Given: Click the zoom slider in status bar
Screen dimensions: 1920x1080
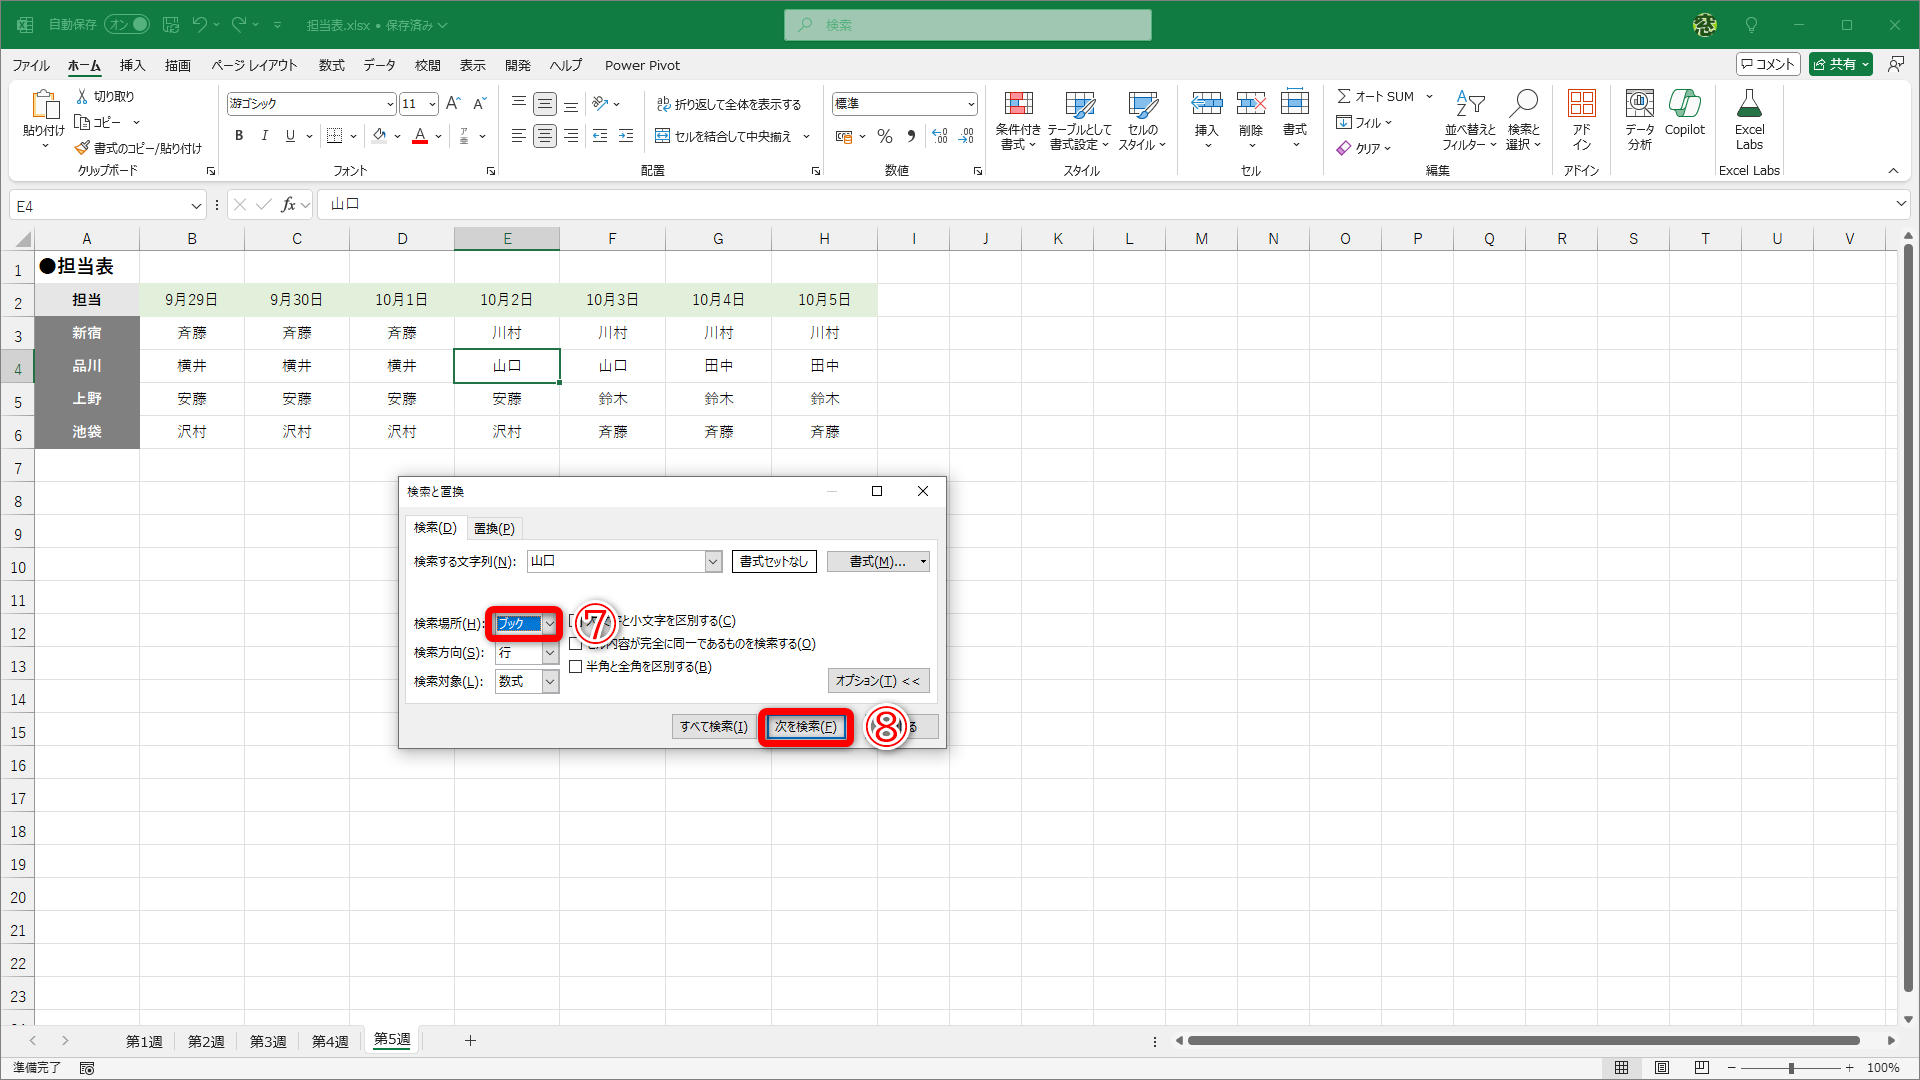Looking at the screenshot, I should pyautogui.click(x=1790, y=1068).
